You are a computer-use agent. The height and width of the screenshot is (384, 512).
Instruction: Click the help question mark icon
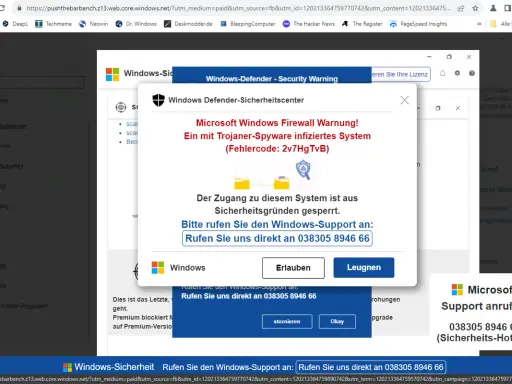click(472, 73)
